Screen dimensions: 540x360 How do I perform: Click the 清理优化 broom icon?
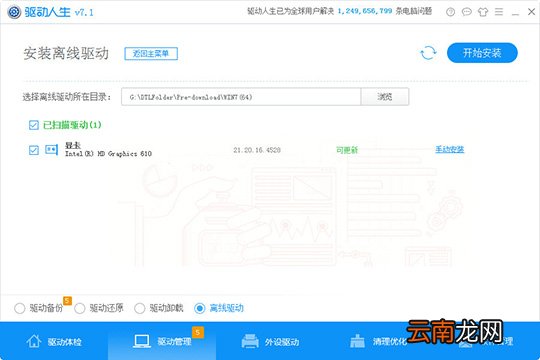[x=357, y=341]
